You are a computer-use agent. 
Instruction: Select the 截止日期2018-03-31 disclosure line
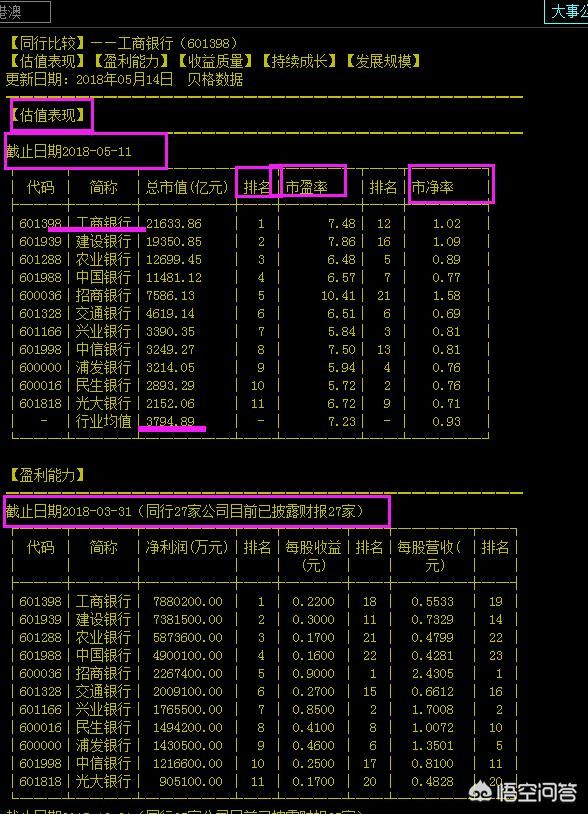(185, 511)
